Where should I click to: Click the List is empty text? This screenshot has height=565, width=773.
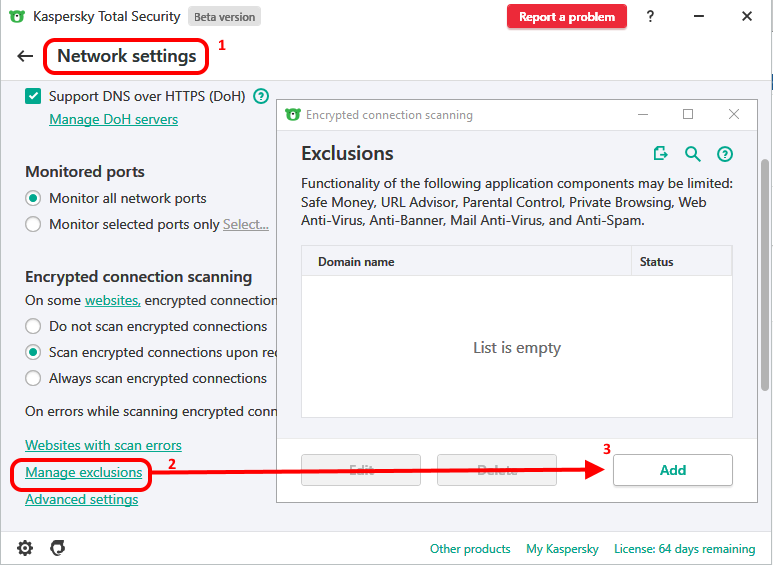(x=517, y=348)
